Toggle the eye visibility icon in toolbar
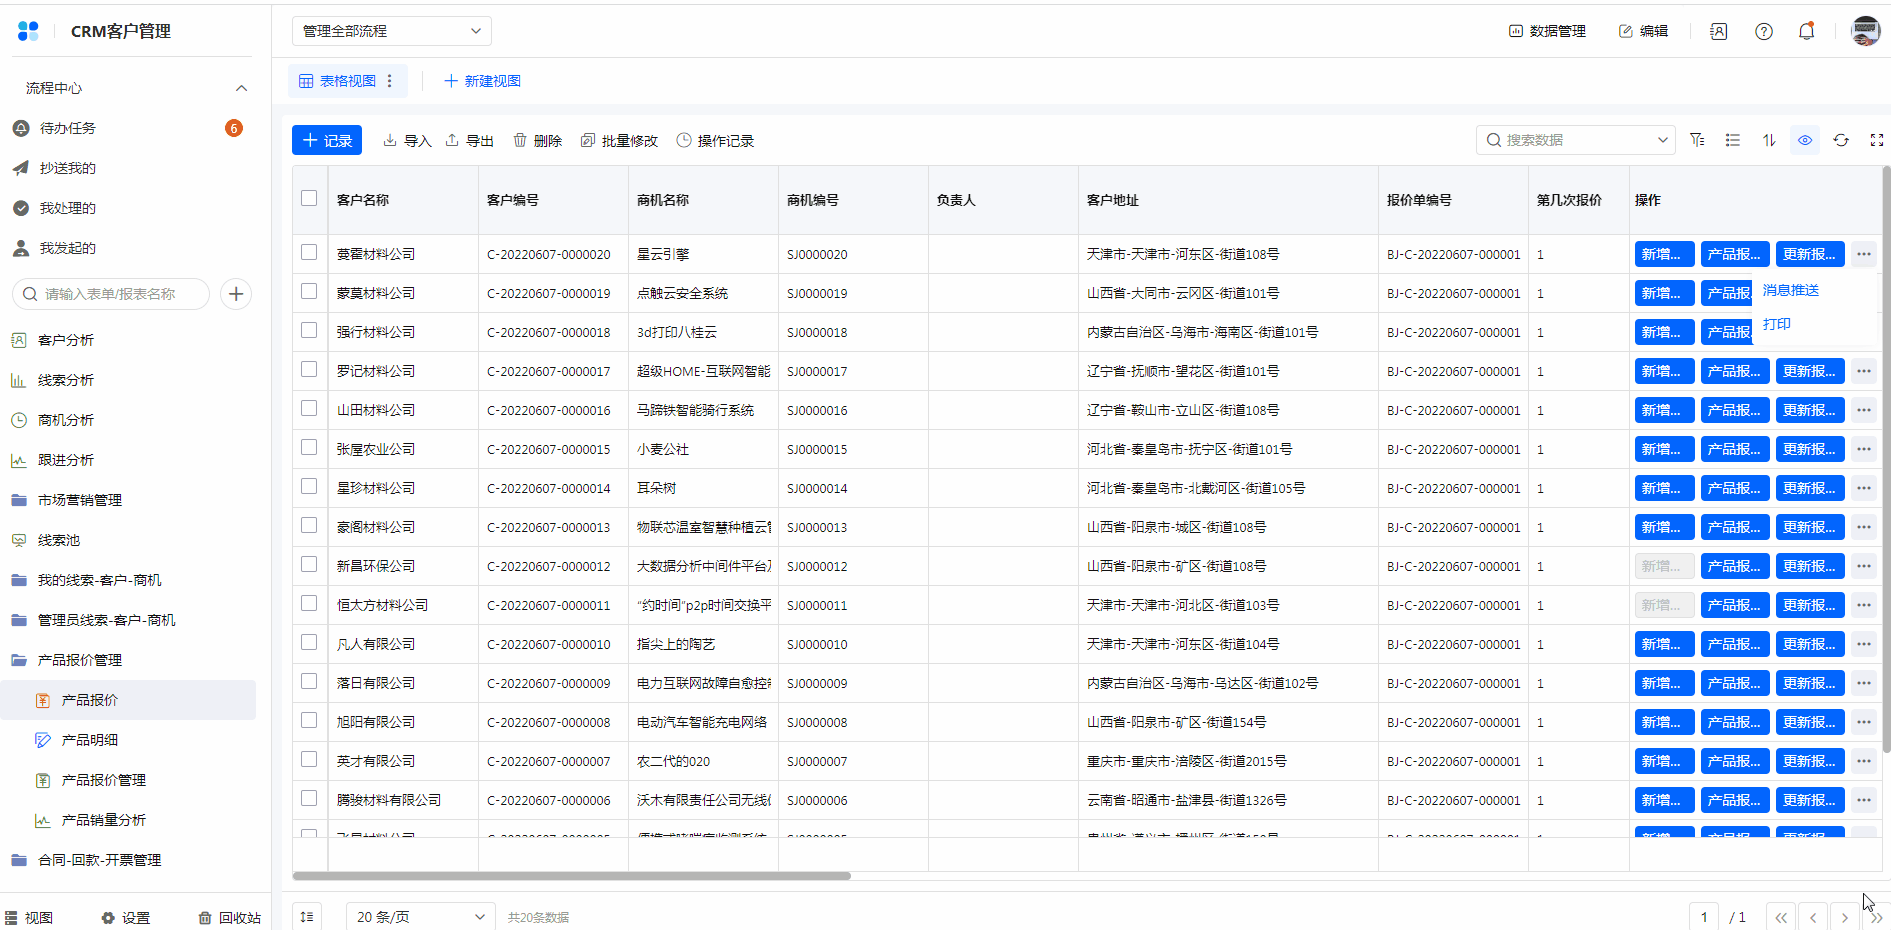Image resolution: width=1891 pixels, height=930 pixels. [x=1805, y=140]
